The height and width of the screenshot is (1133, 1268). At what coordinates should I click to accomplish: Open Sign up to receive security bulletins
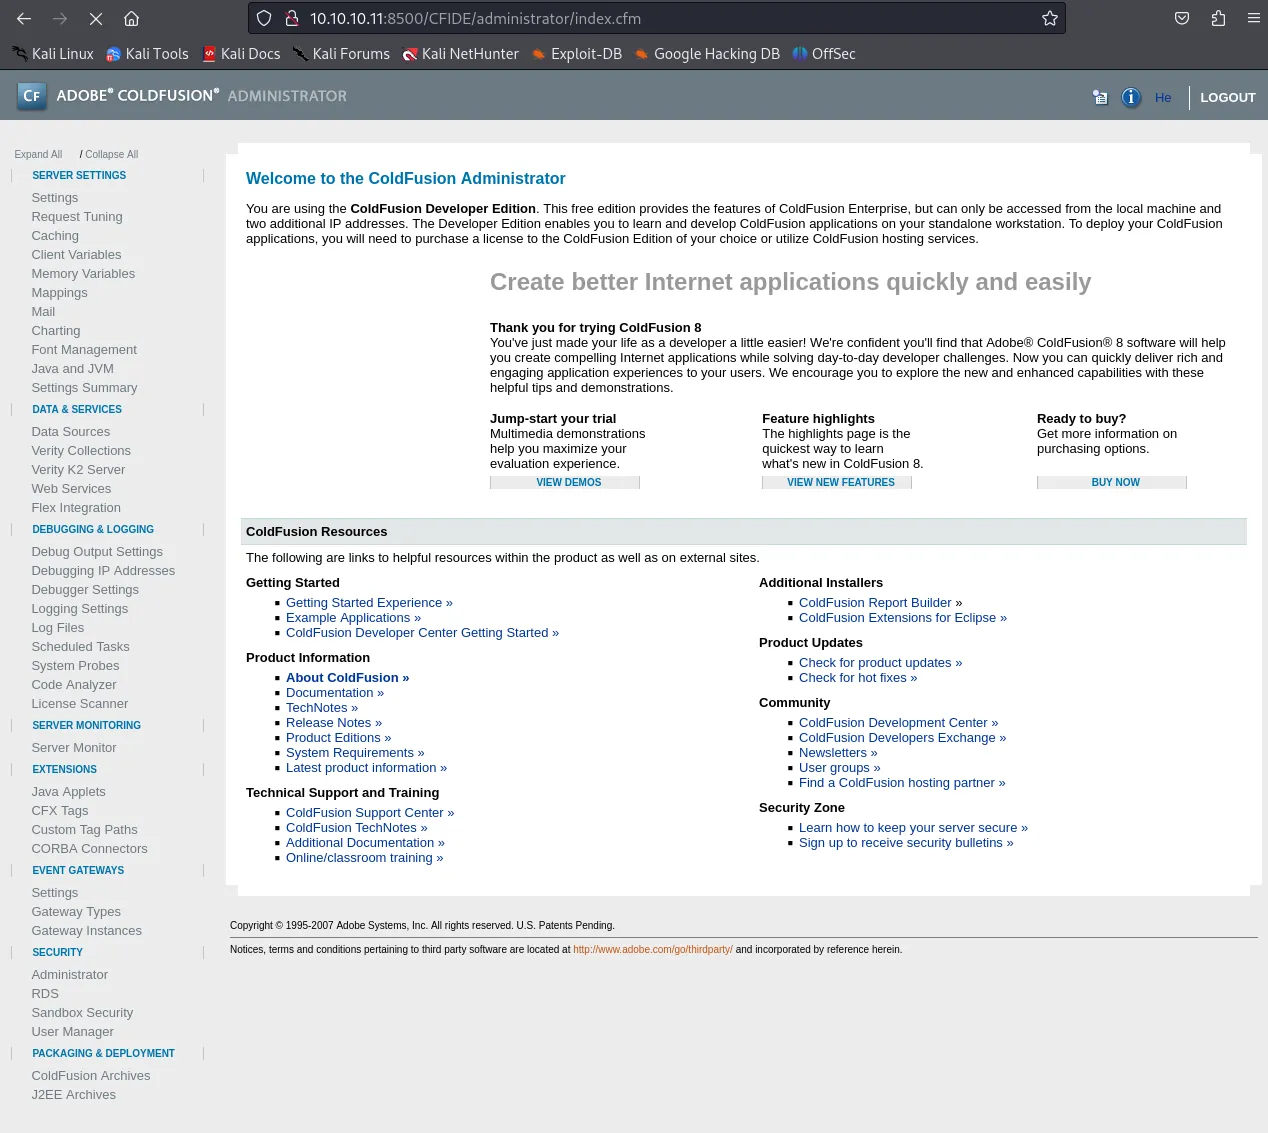click(x=906, y=843)
